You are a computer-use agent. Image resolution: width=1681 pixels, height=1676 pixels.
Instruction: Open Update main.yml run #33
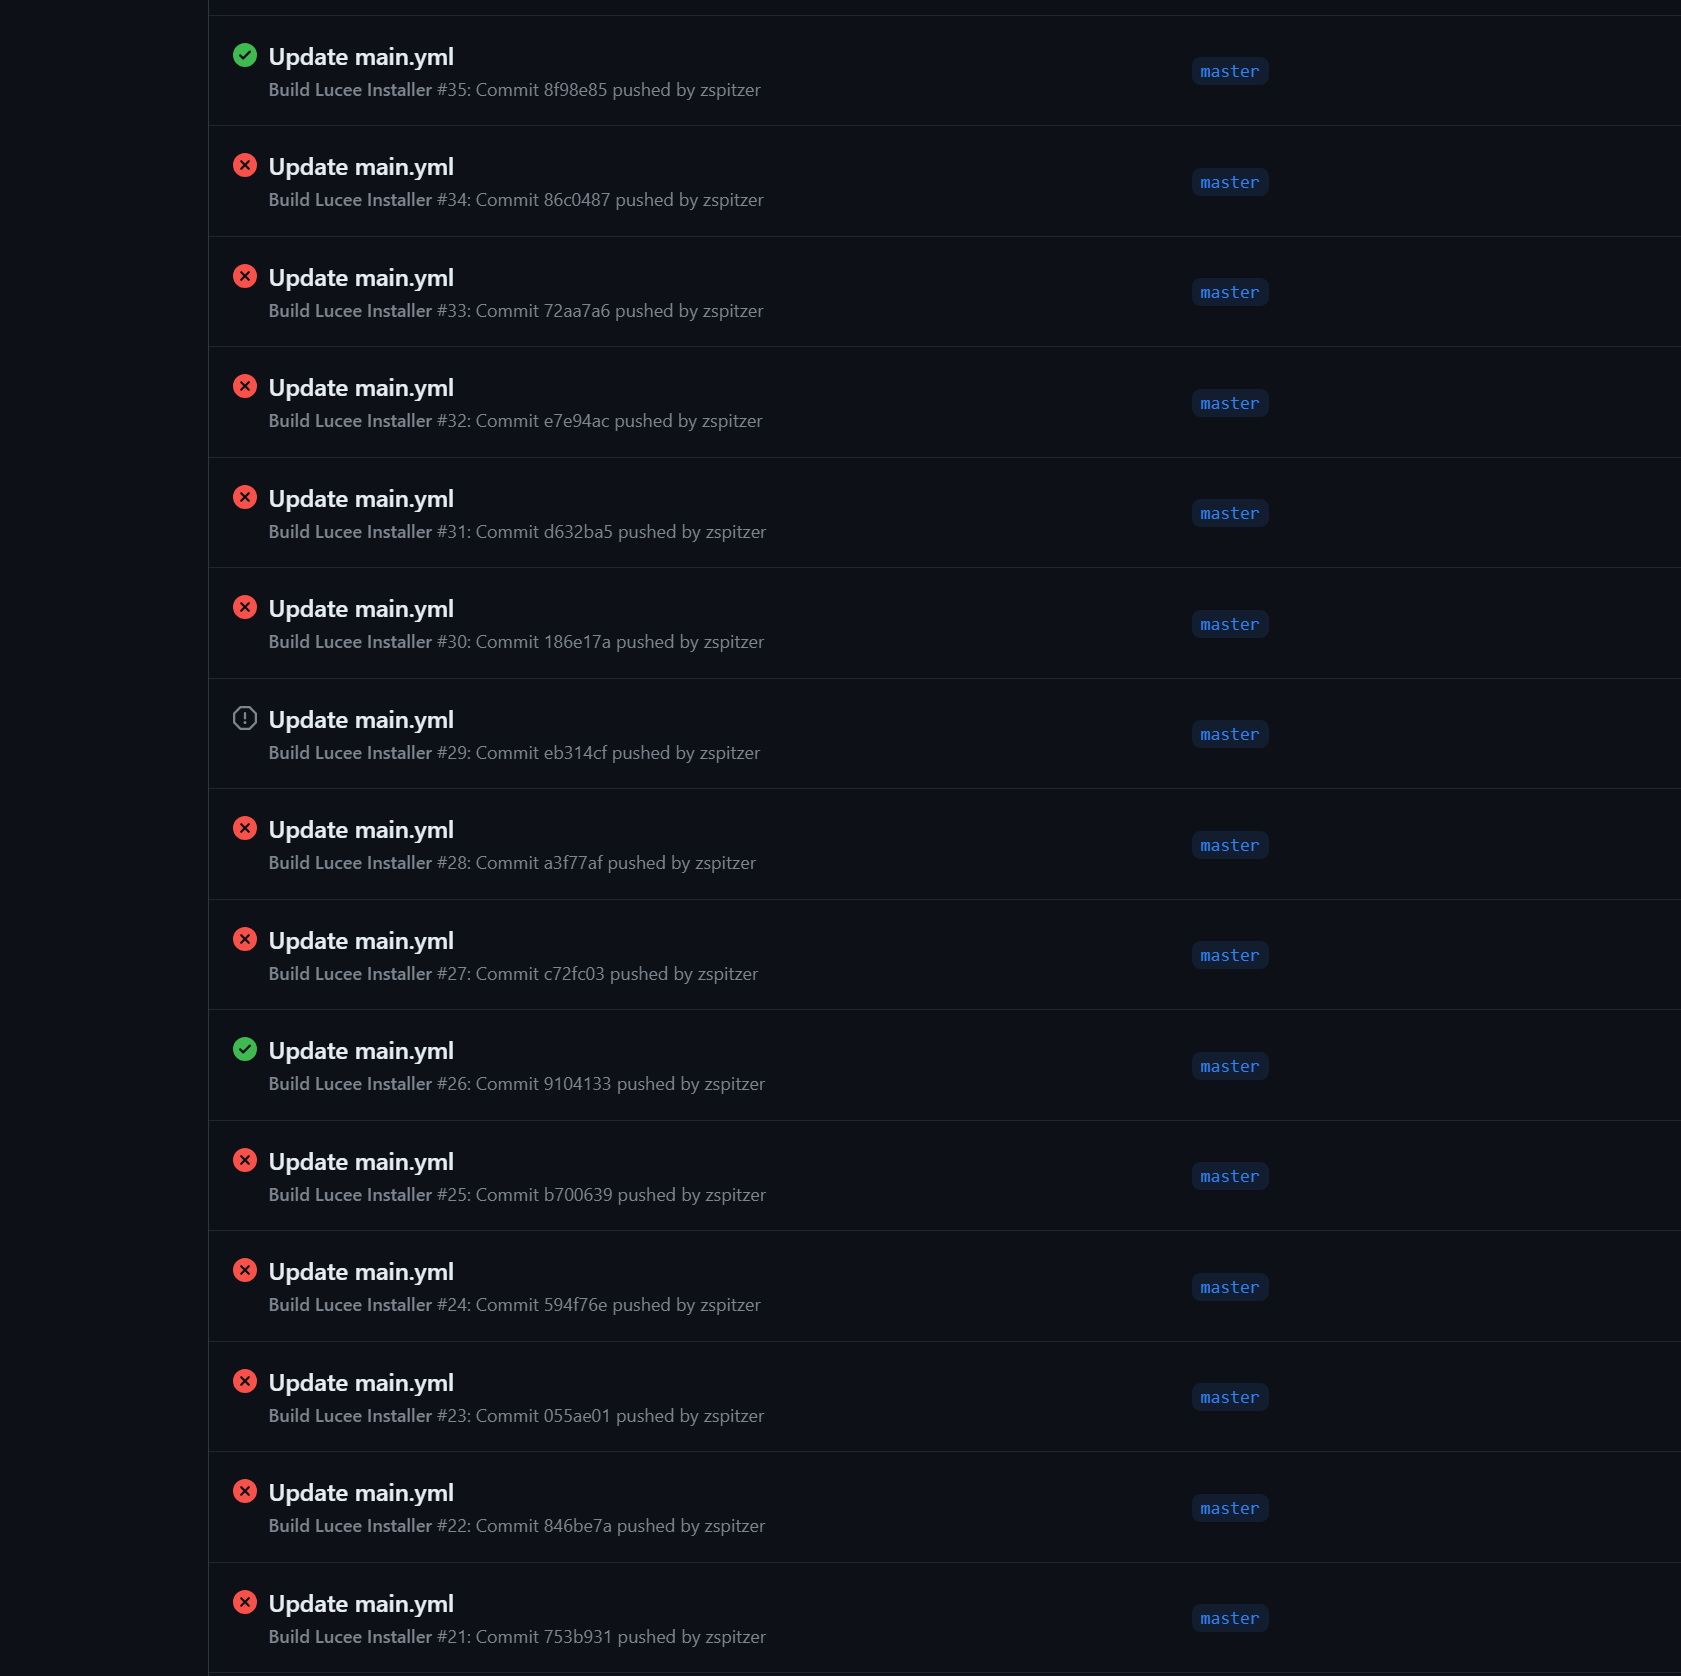pos(361,278)
